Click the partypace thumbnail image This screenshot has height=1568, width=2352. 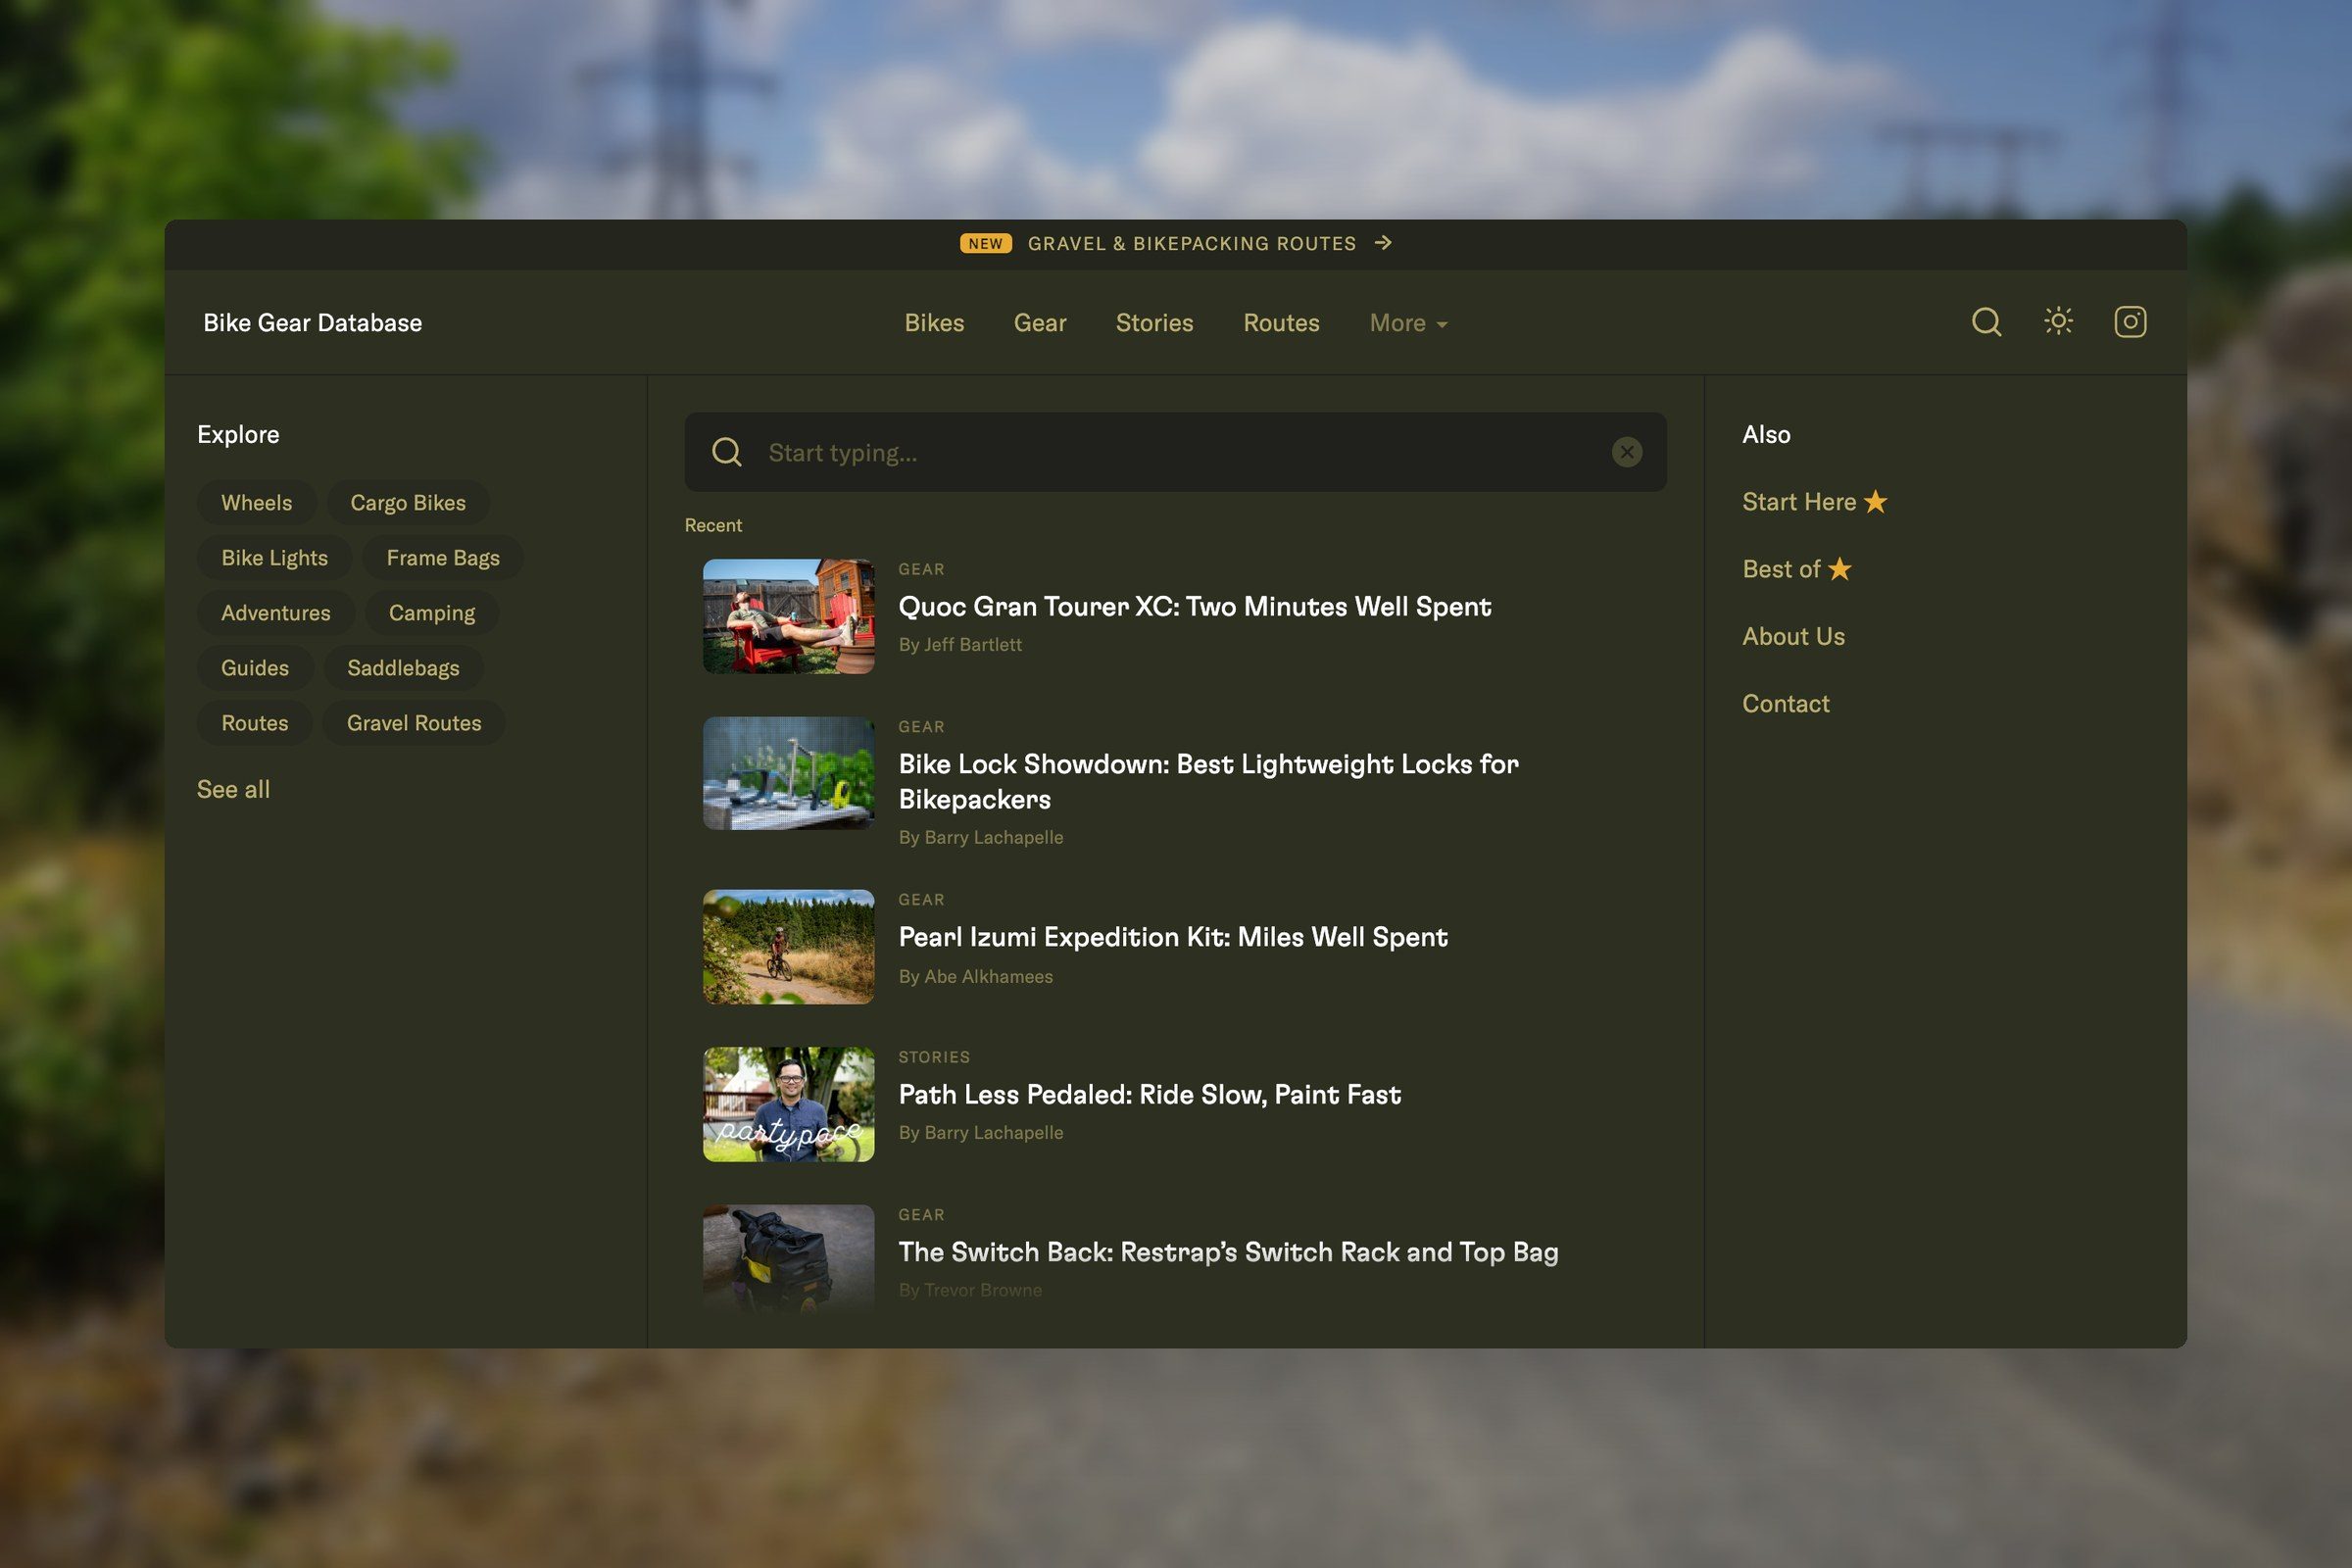(x=788, y=1104)
